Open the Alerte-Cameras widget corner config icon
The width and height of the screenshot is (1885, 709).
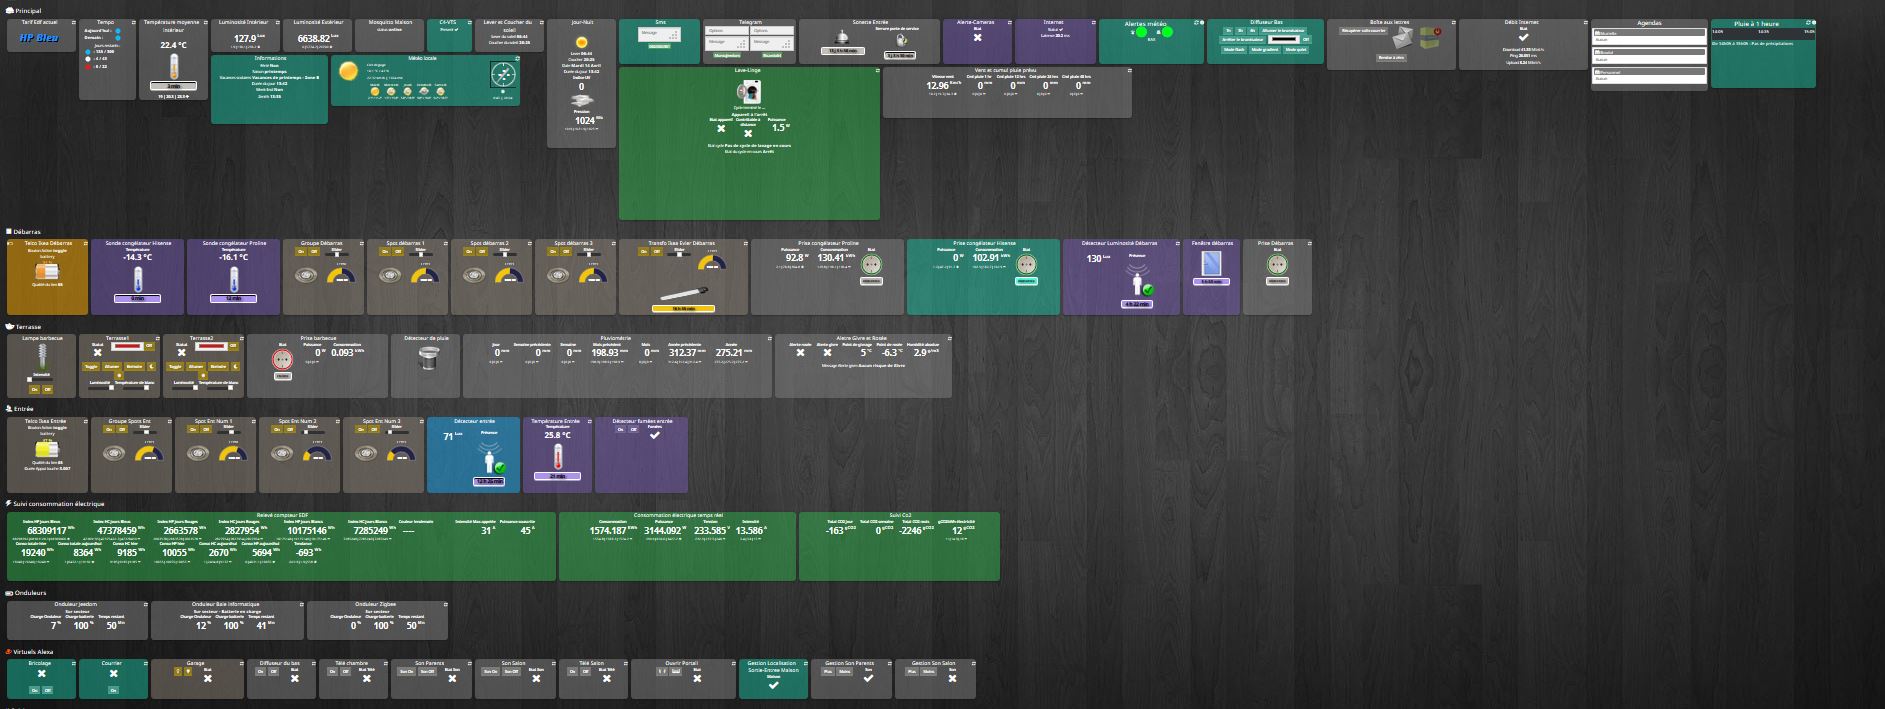click(x=1008, y=22)
